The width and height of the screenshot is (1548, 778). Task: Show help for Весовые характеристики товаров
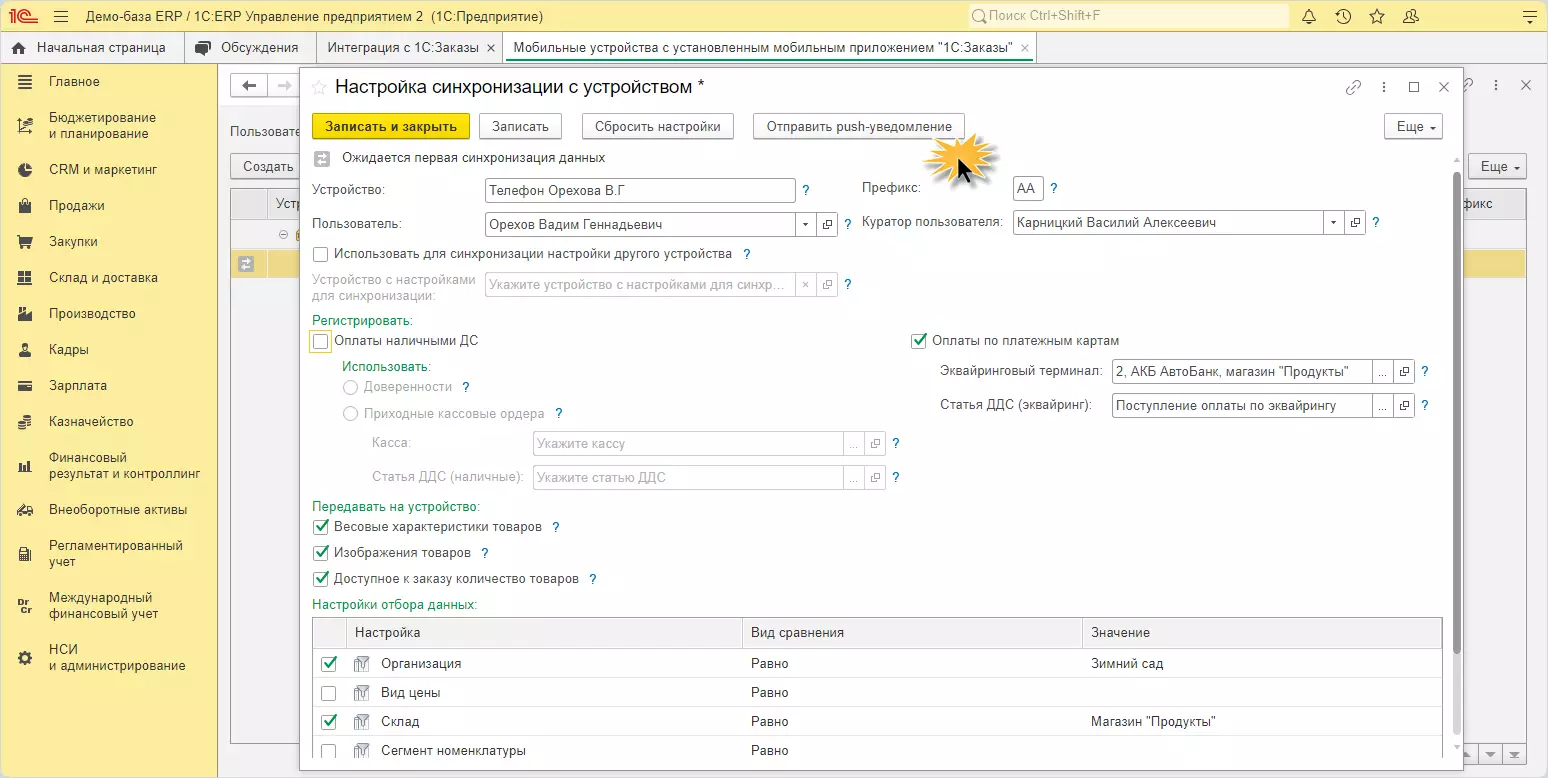tap(556, 527)
